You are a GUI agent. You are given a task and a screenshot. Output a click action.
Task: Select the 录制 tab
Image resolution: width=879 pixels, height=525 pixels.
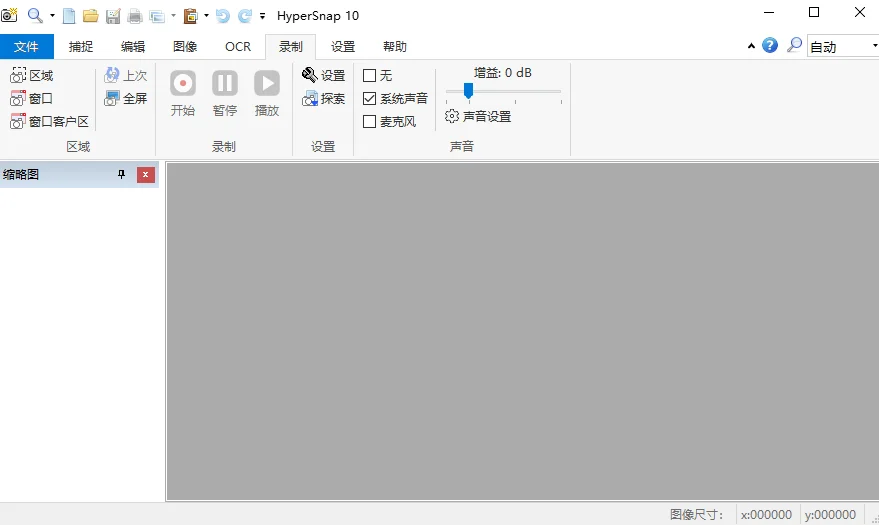coord(290,47)
